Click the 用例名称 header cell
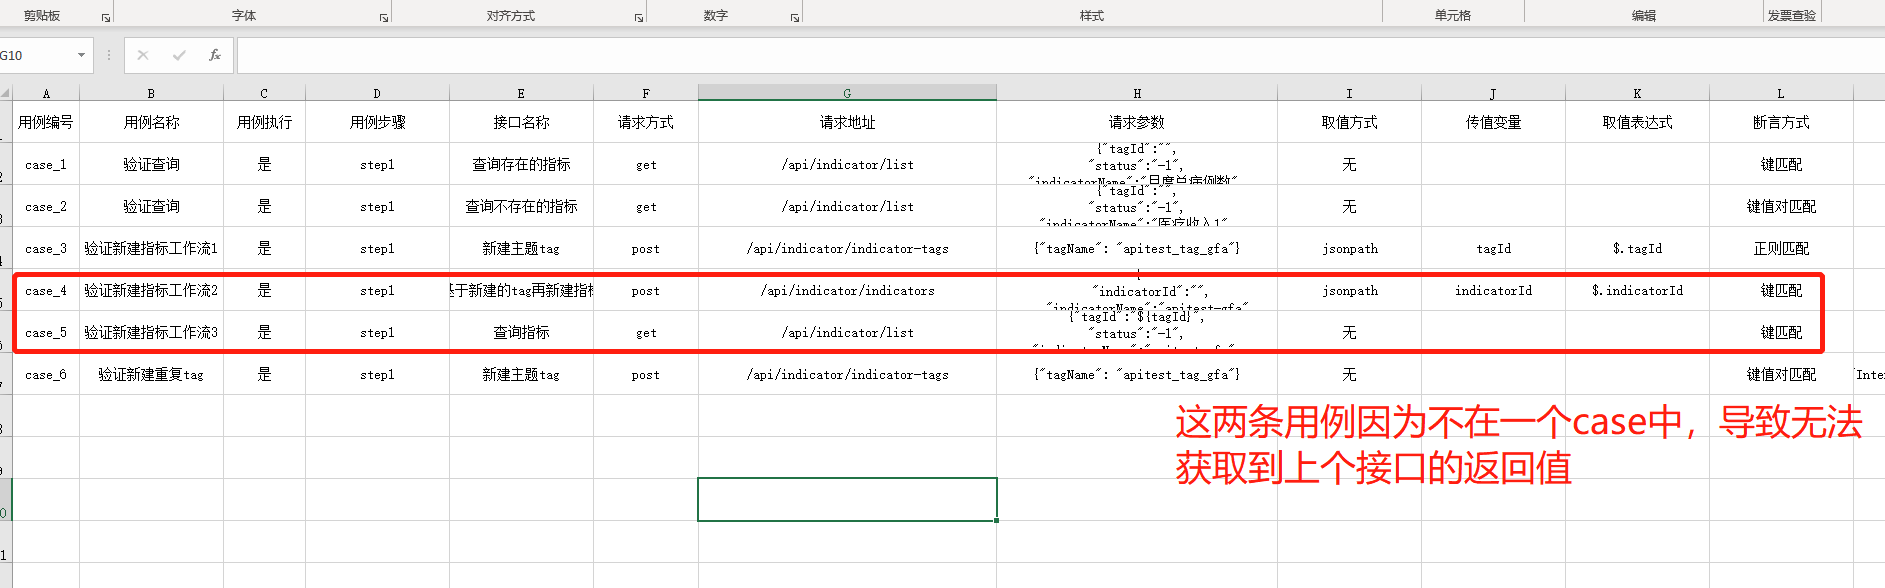 pyautogui.click(x=151, y=122)
